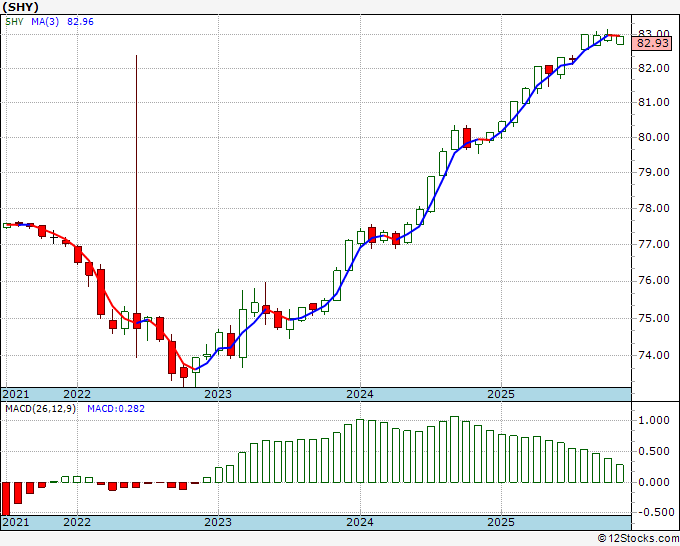Click 2022 on the price chart timeline
Image resolution: width=680 pixels, height=546 pixels.
coord(77,394)
